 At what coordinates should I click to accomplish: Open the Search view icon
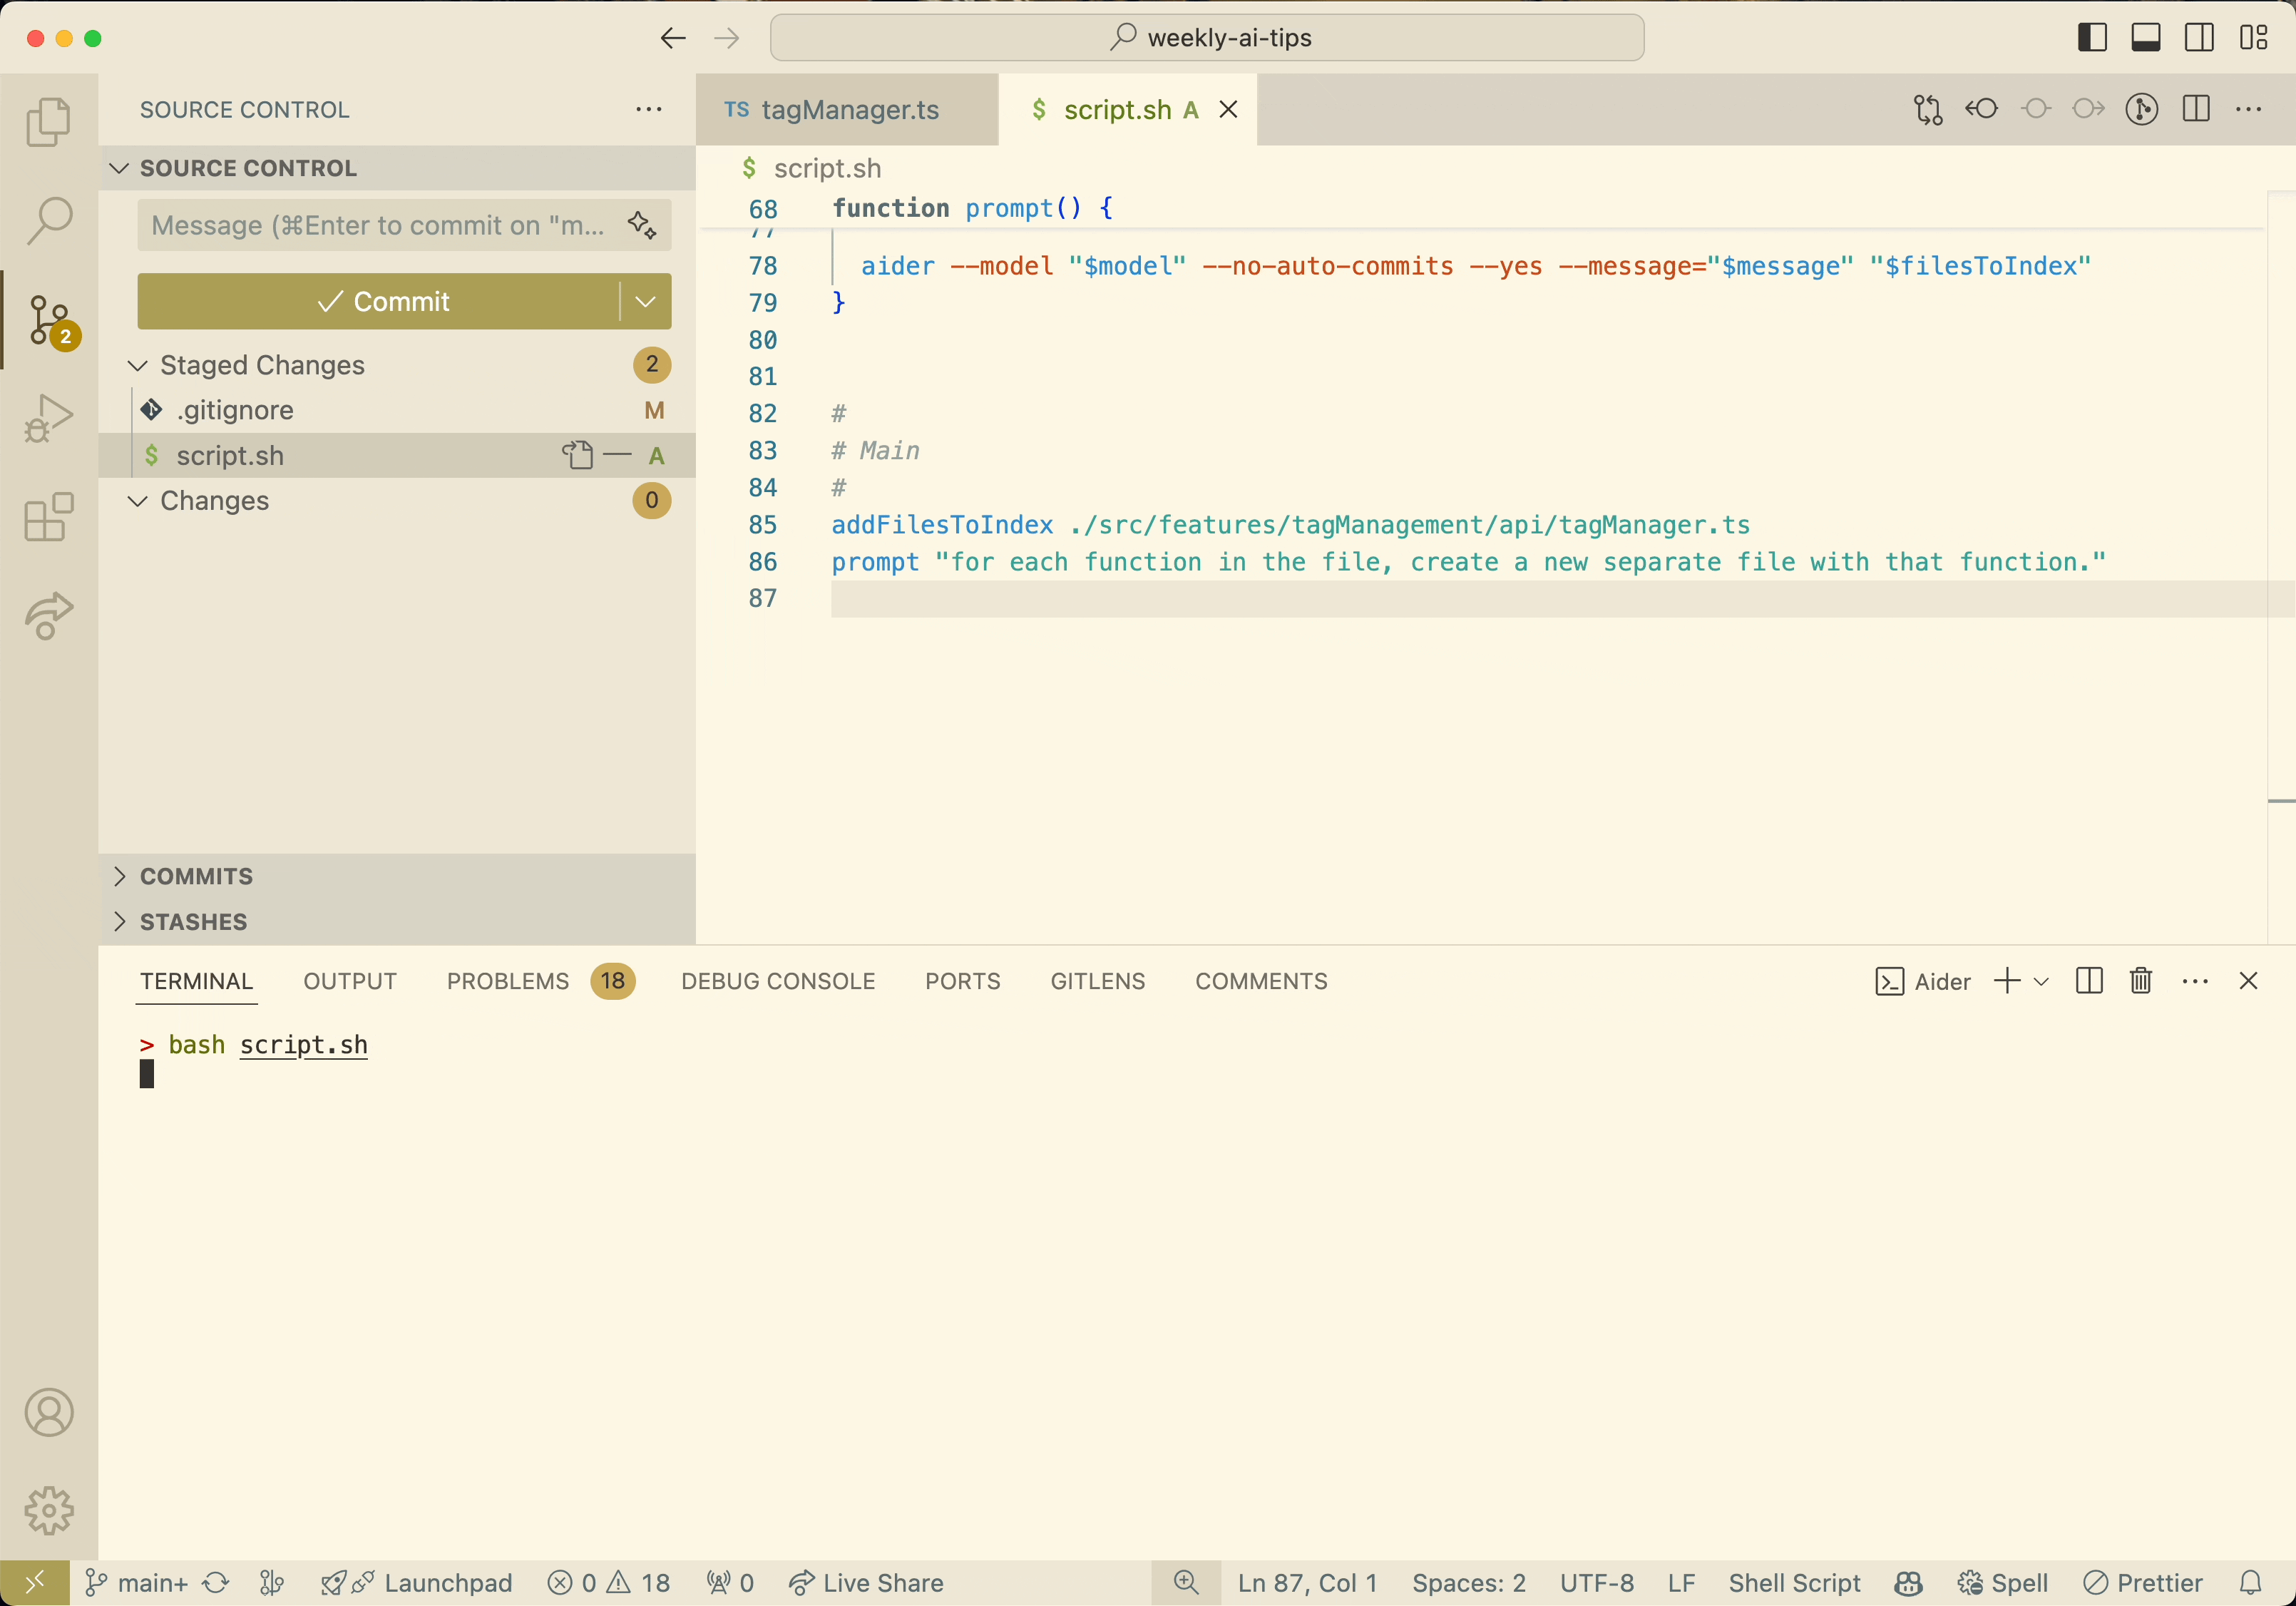(48, 221)
